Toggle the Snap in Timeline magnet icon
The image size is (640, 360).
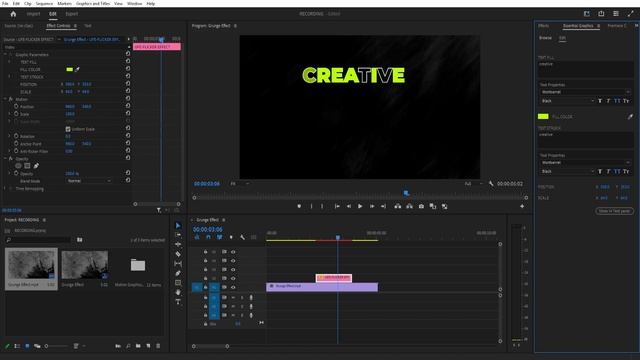click(209, 237)
